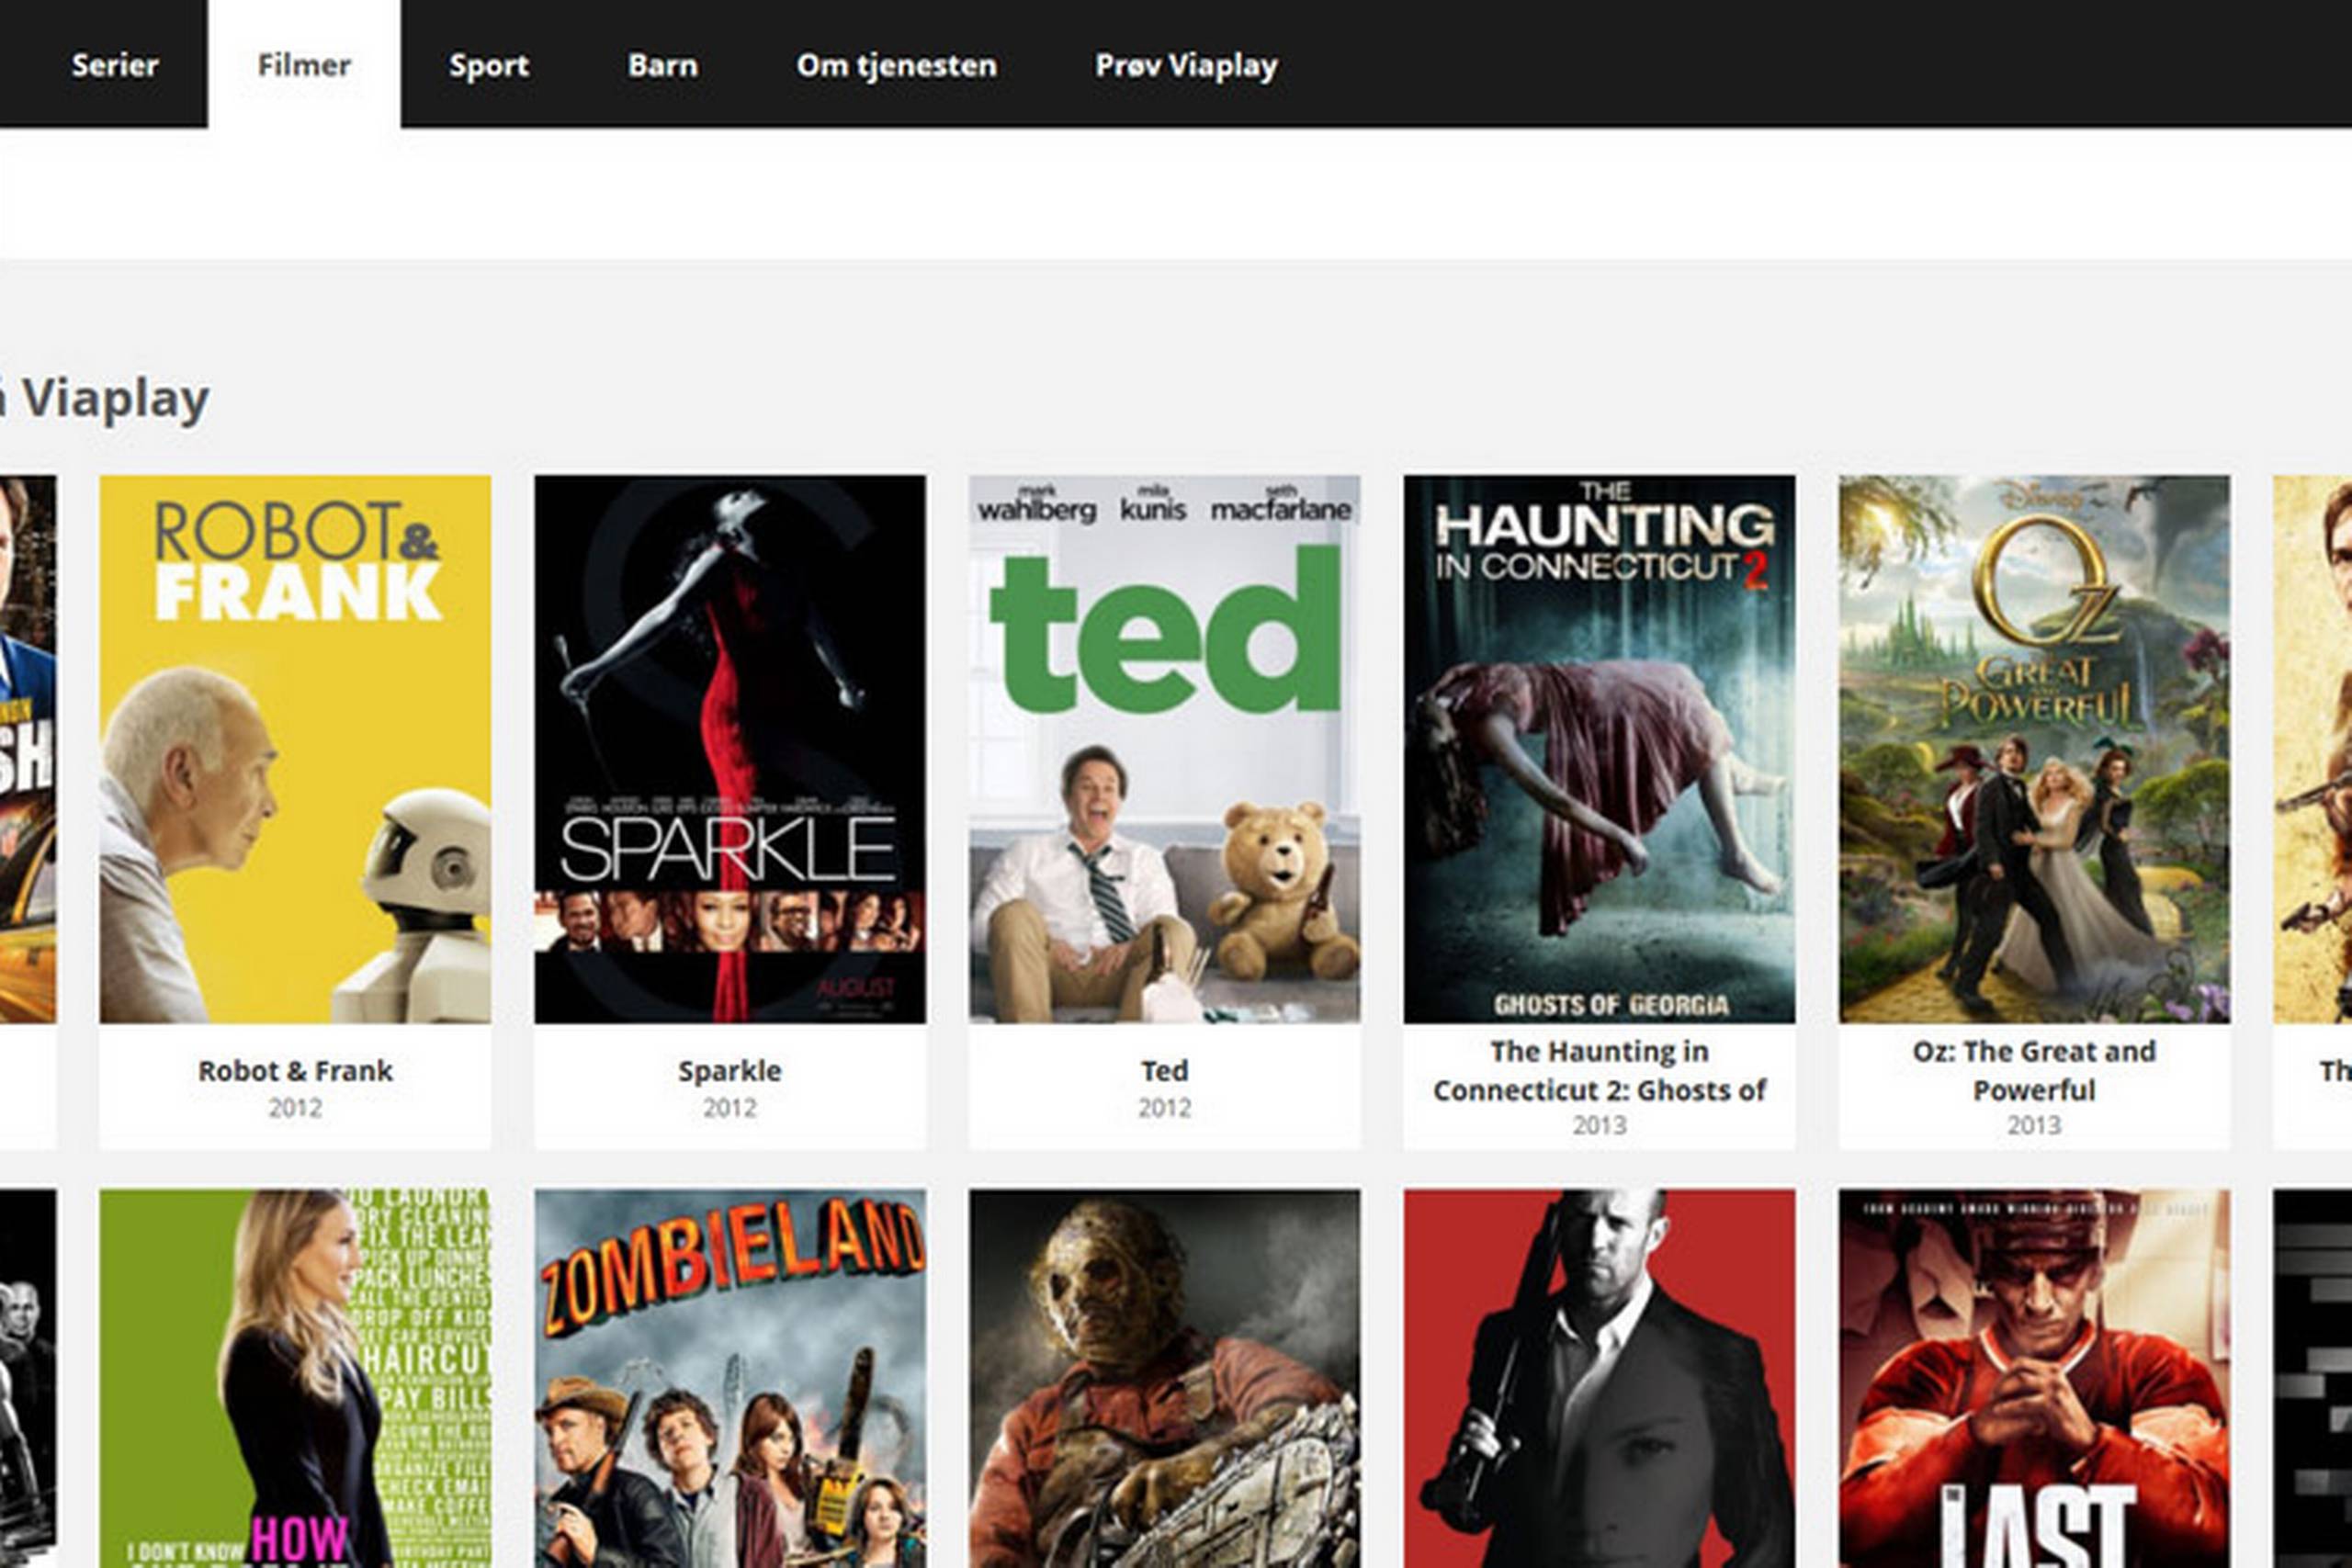Click the Ted title text
Image resolution: width=2352 pixels, height=1568 pixels.
coord(1164,1070)
